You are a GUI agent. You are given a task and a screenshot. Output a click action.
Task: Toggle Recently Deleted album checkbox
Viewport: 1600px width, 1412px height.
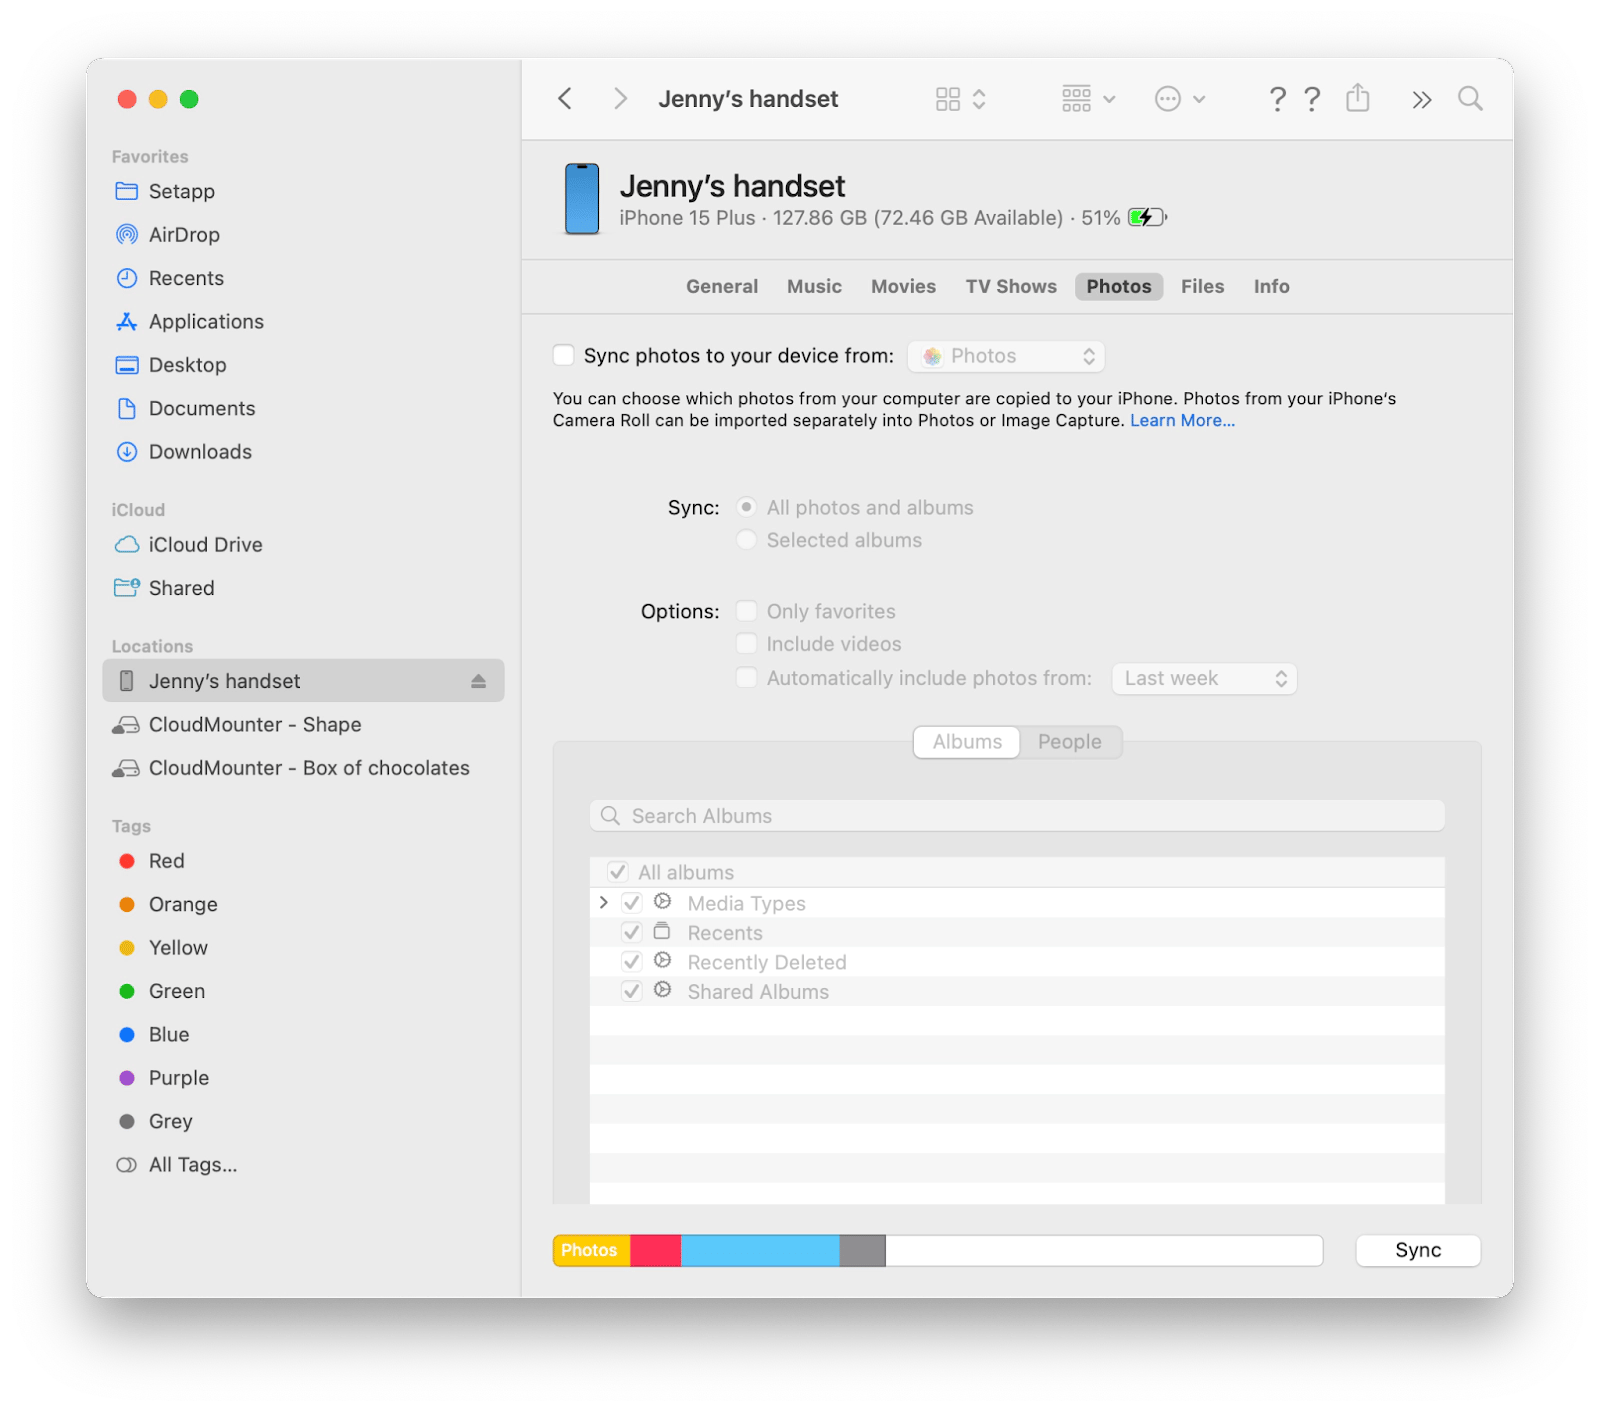point(631,962)
